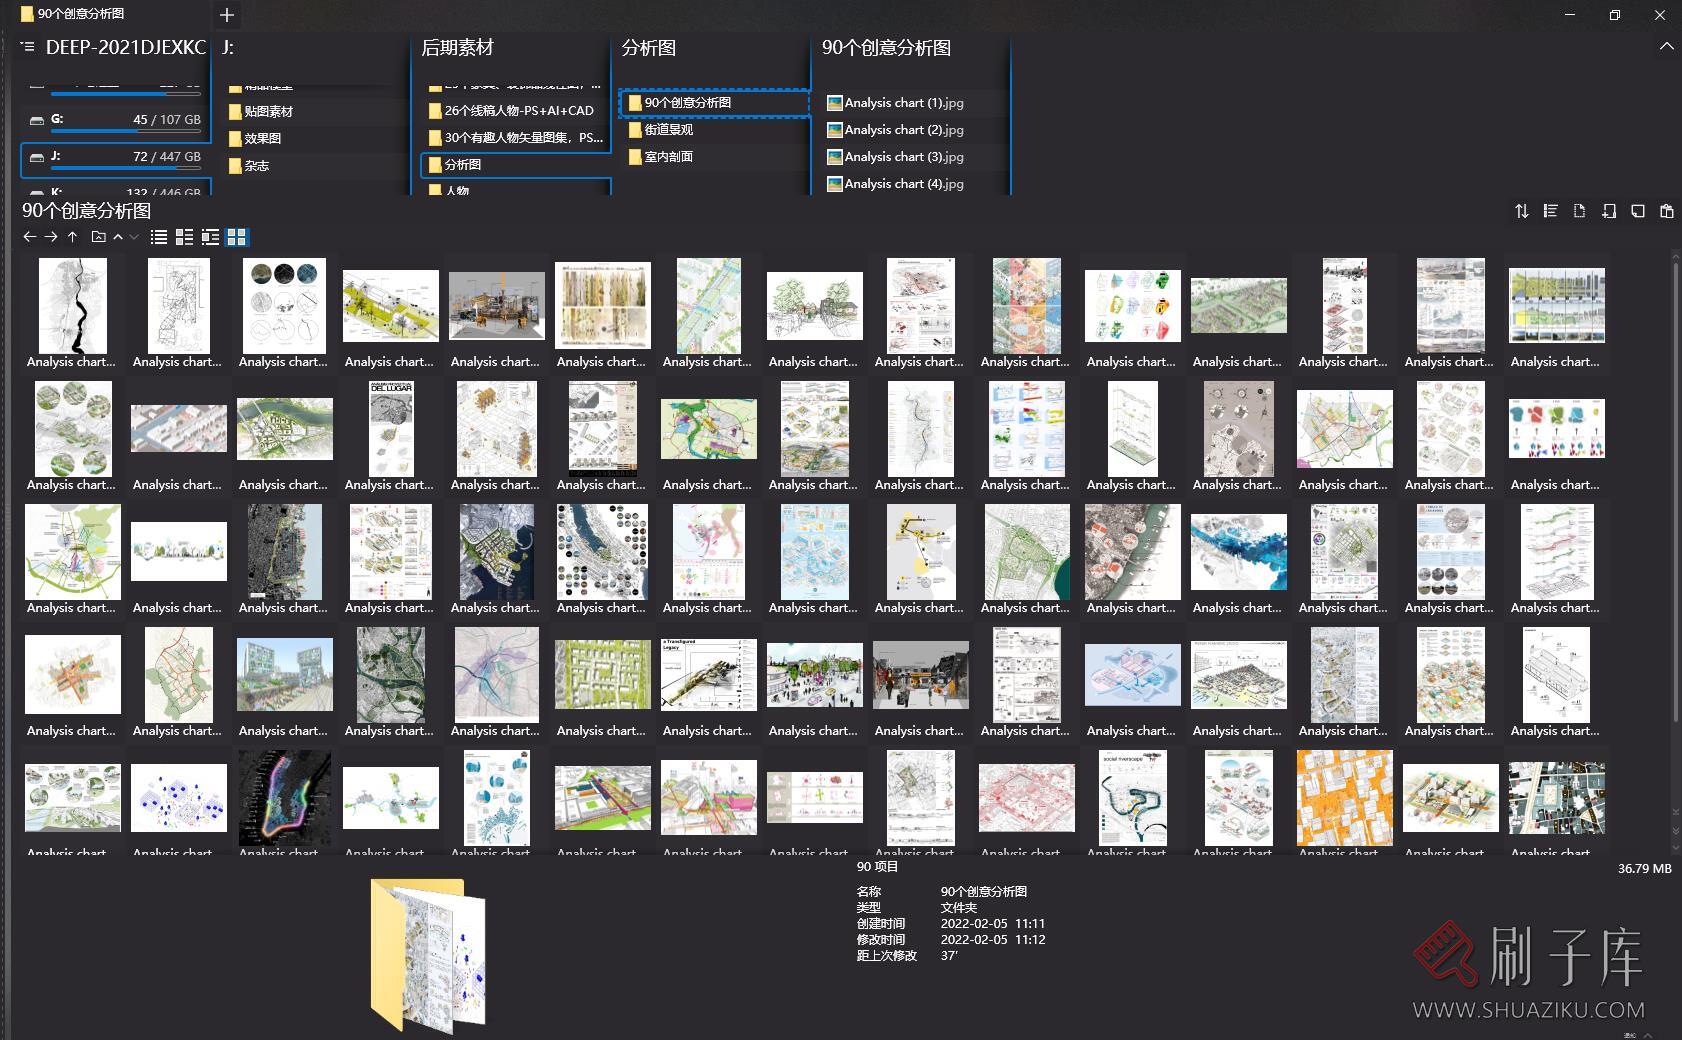Switch to details list view mode
Viewport: 1682px width, 1040px height.
pos(184,237)
